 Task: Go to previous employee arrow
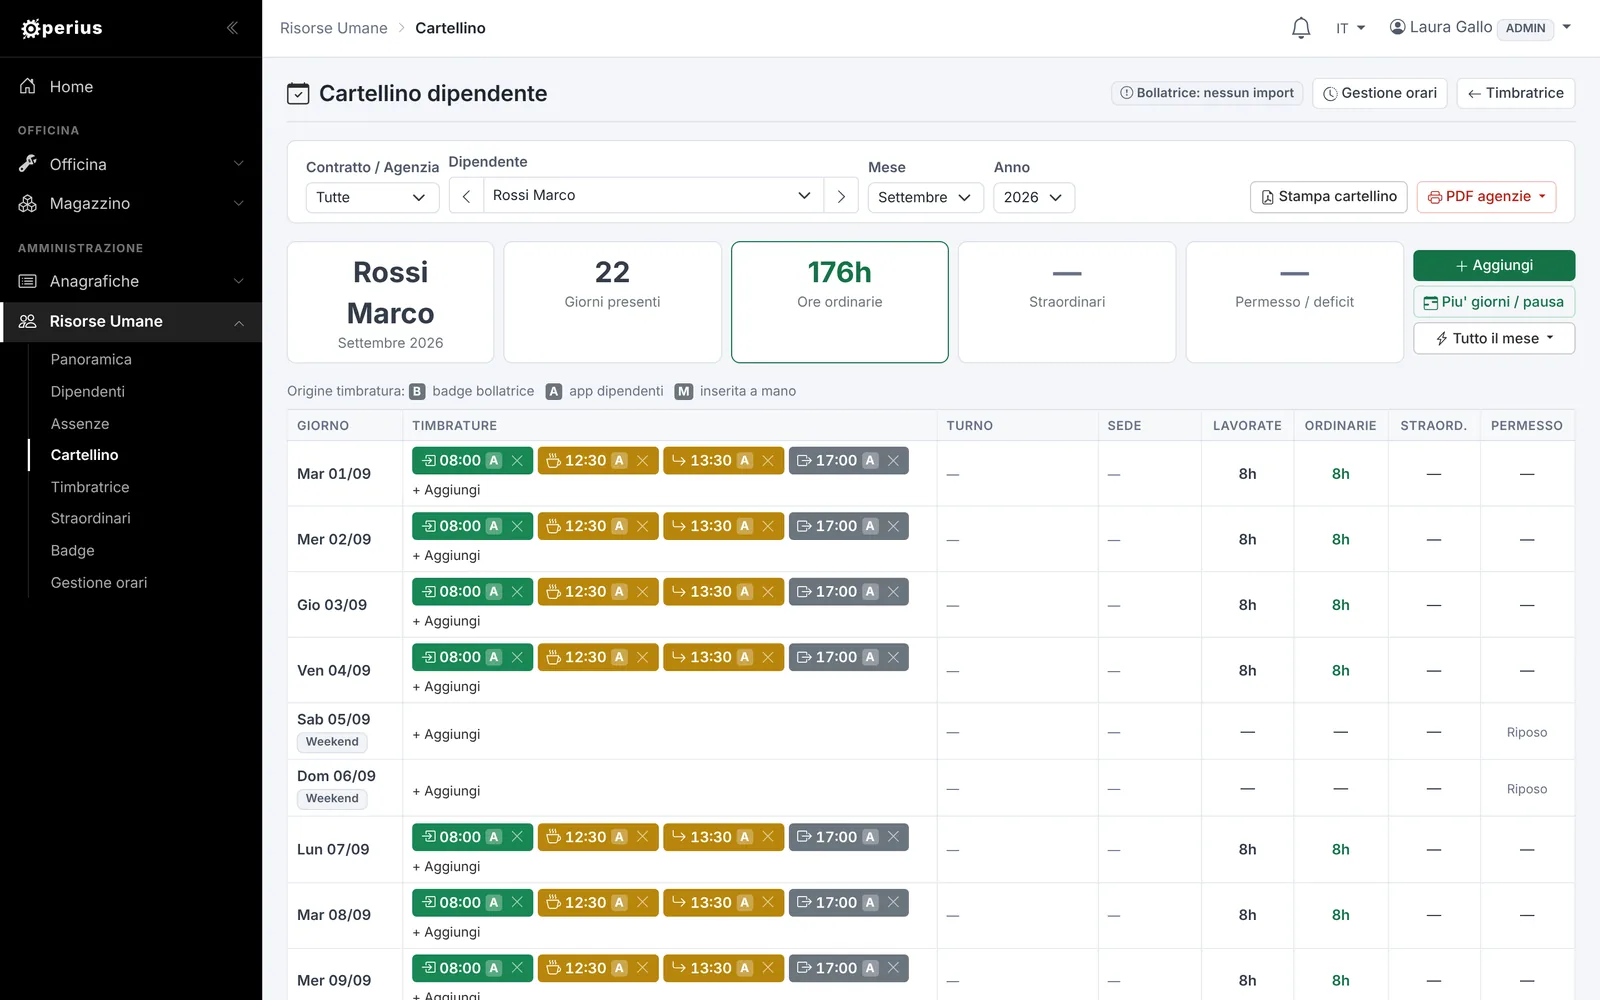coord(466,196)
